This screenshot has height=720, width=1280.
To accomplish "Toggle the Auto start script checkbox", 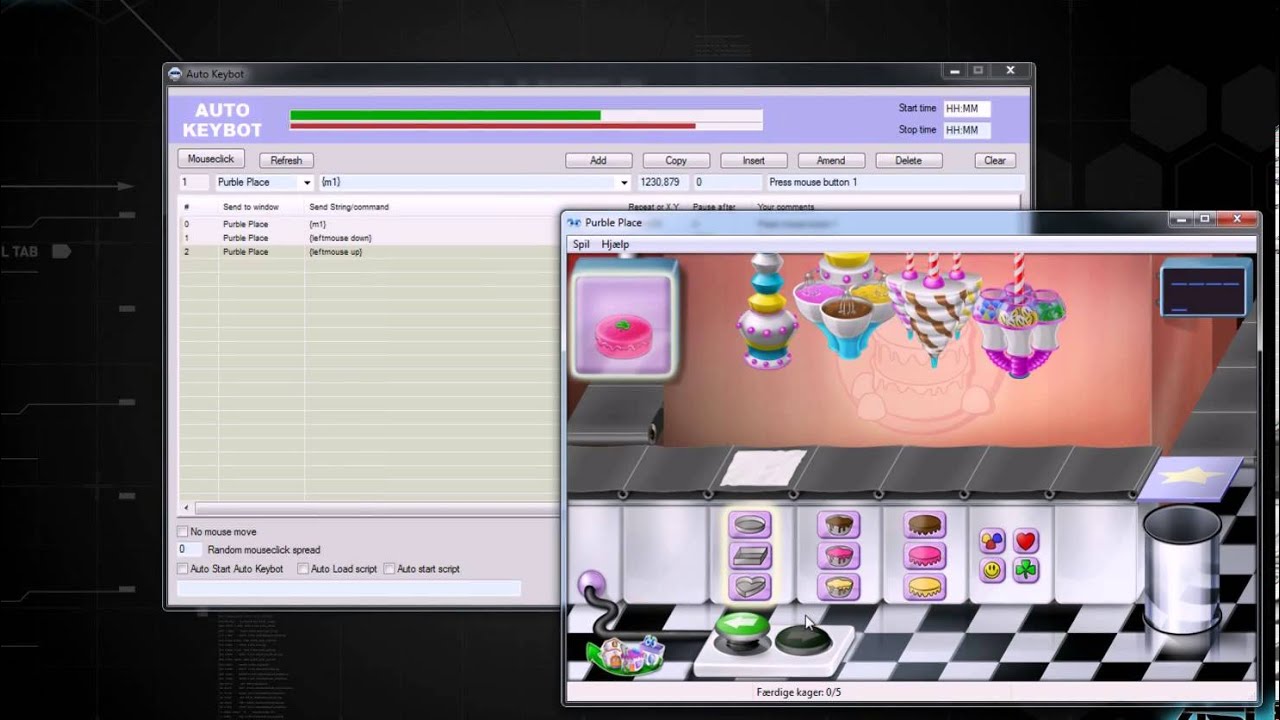I will coord(389,569).
